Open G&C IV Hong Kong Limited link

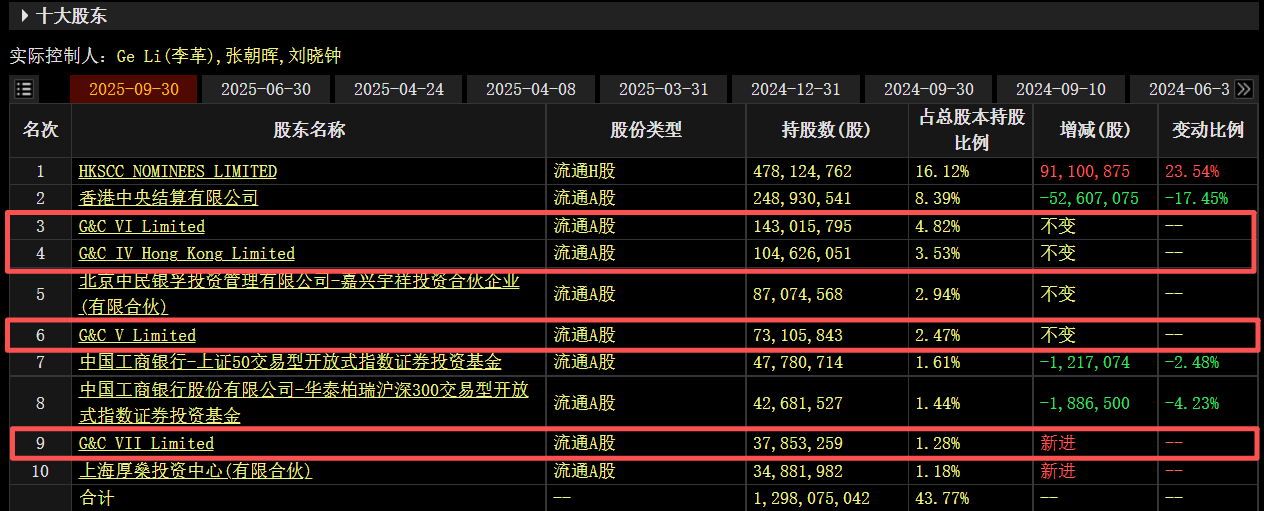pyautogui.click(x=187, y=253)
